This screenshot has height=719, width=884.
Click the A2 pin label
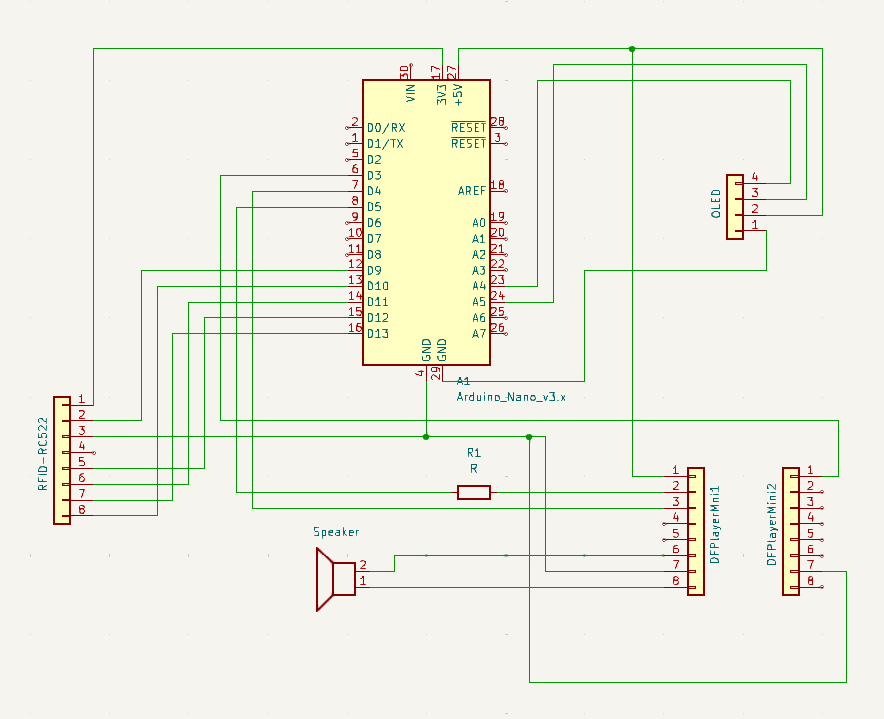tap(479, 254)
